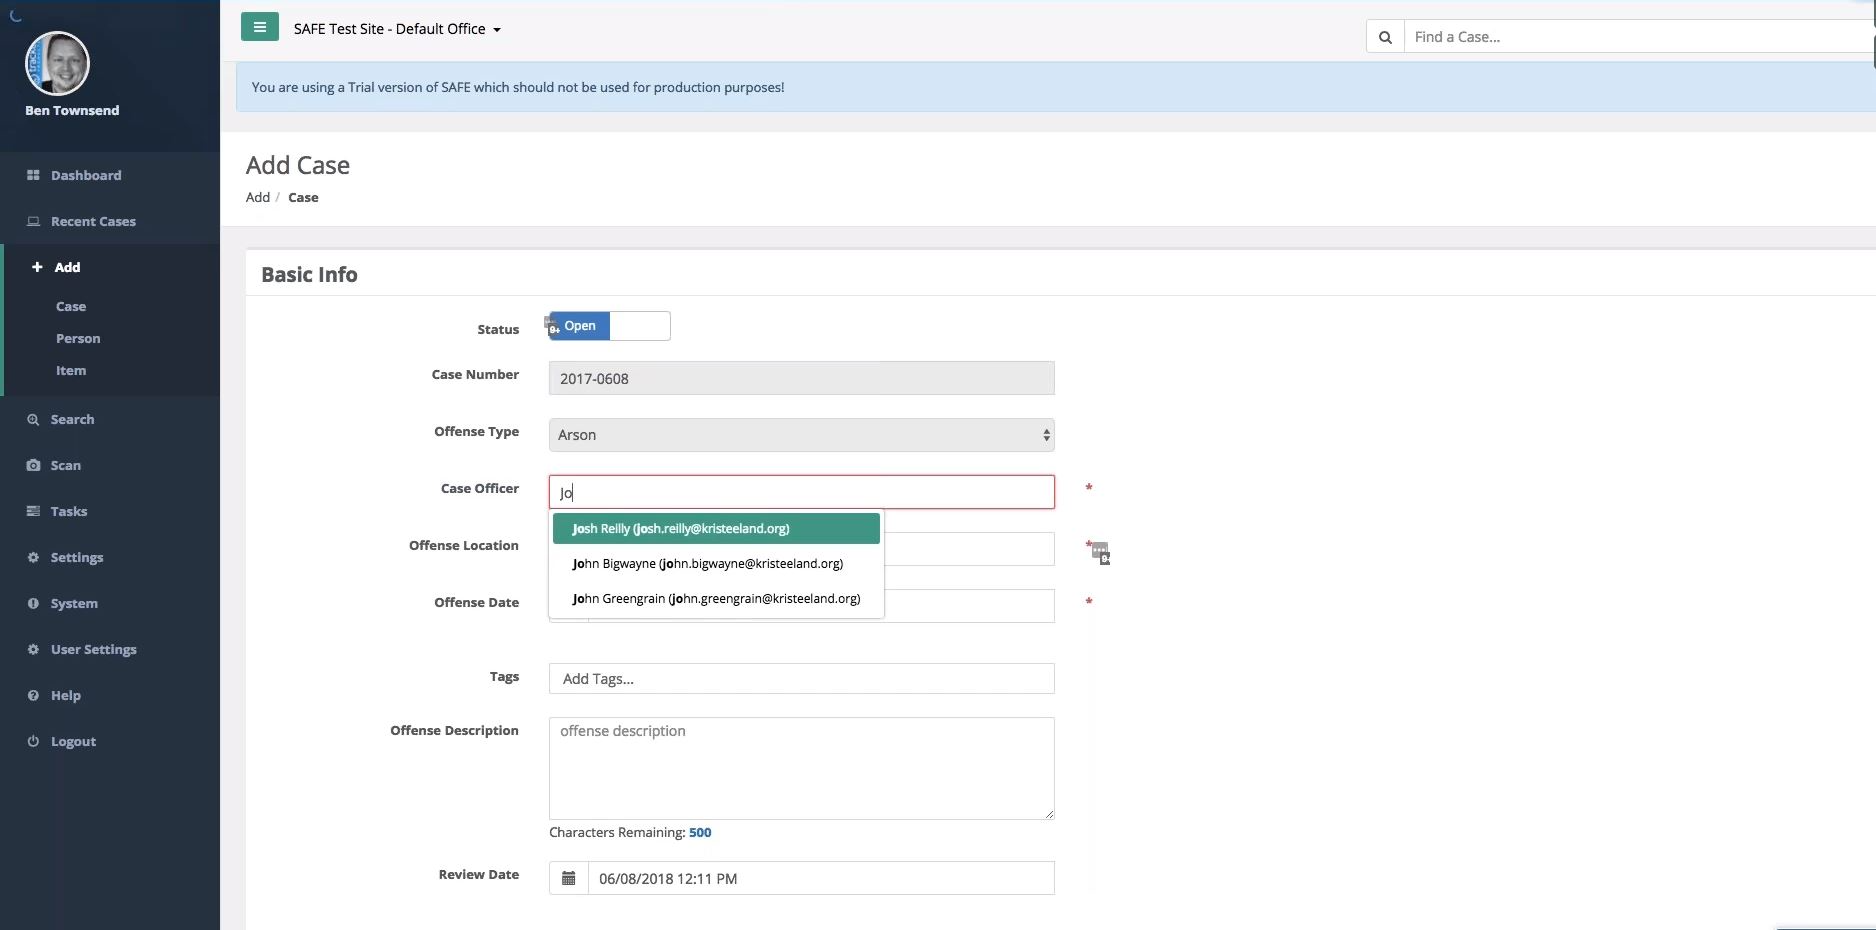Screen dimensions: 1876x930
Task: Toggle the Open status switch
Action: coord(610,326)
